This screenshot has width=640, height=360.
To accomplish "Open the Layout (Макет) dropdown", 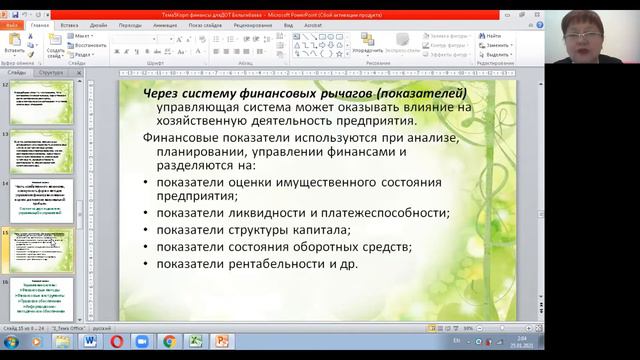I will pos(80,36).
